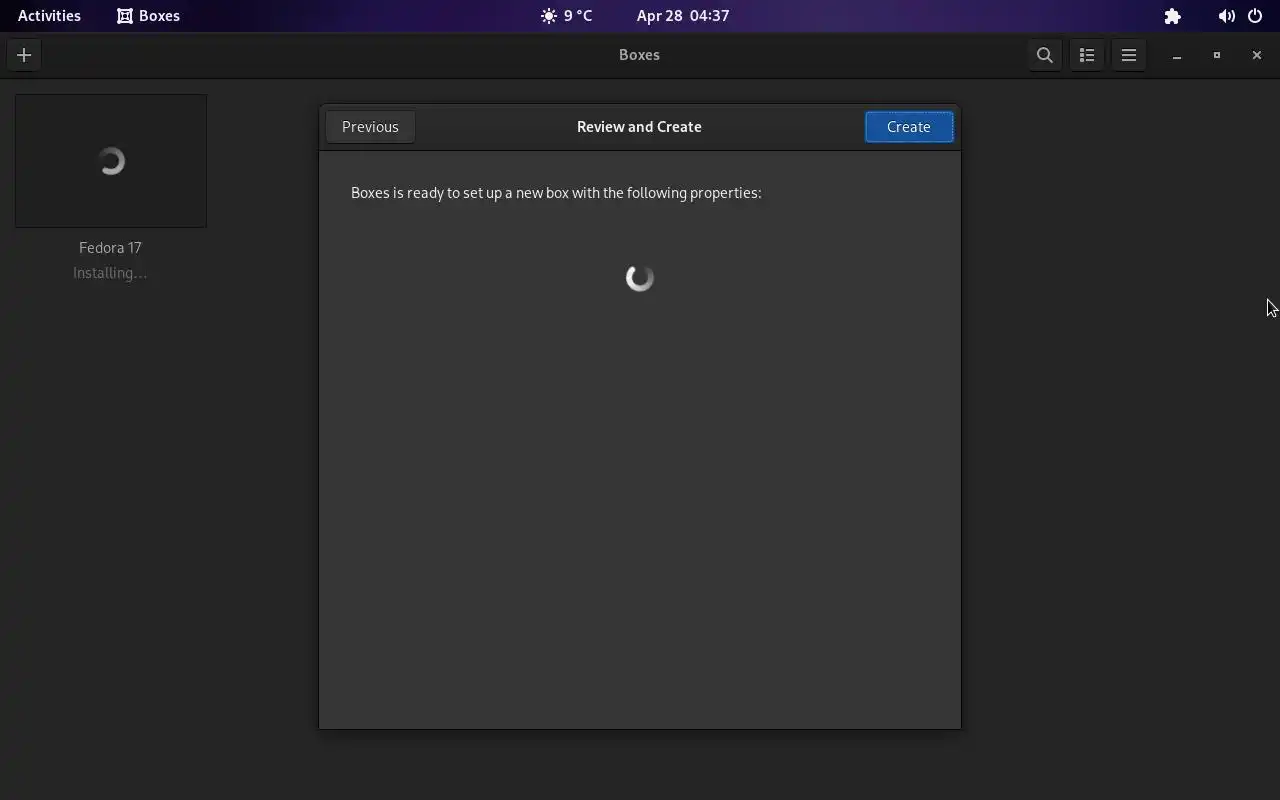This screenshot has width=1280, height=800.
Task: Select the Fedora 17 box thumbnail
Action: (111, 161)
